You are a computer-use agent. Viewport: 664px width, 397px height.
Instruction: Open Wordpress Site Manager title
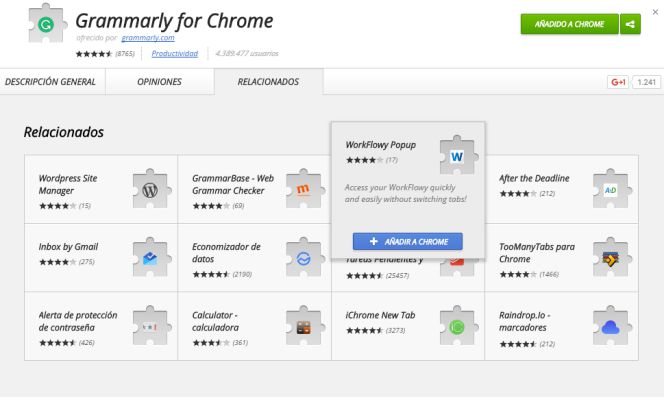(x=68, y=184)
